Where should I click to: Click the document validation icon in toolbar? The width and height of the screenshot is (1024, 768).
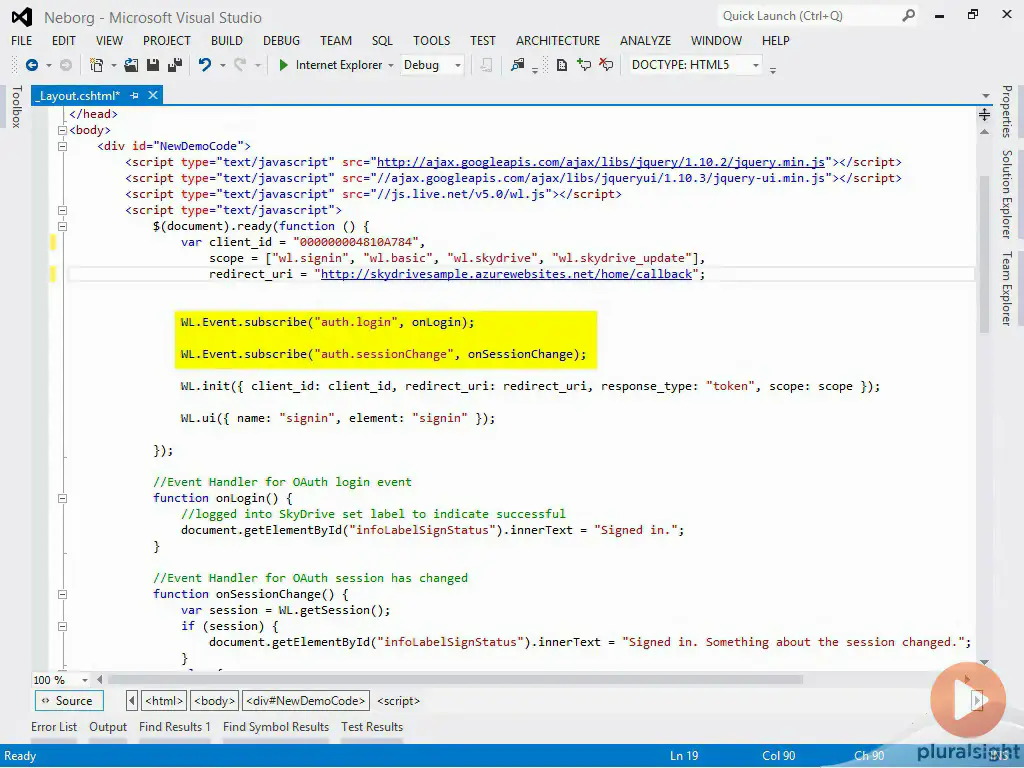coord(562,65)
